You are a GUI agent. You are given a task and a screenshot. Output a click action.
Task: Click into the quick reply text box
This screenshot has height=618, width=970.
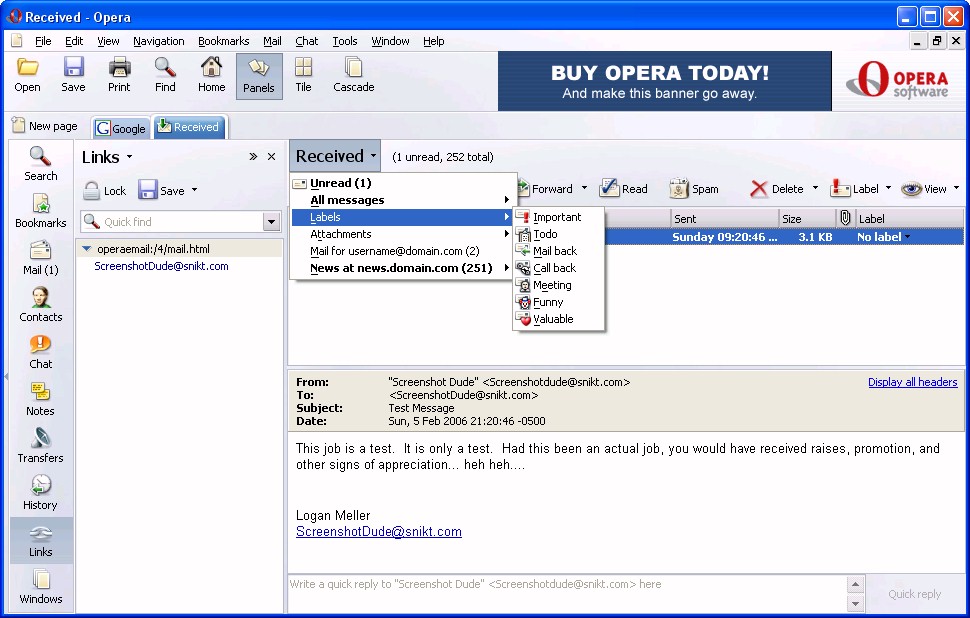coord(567,593)
